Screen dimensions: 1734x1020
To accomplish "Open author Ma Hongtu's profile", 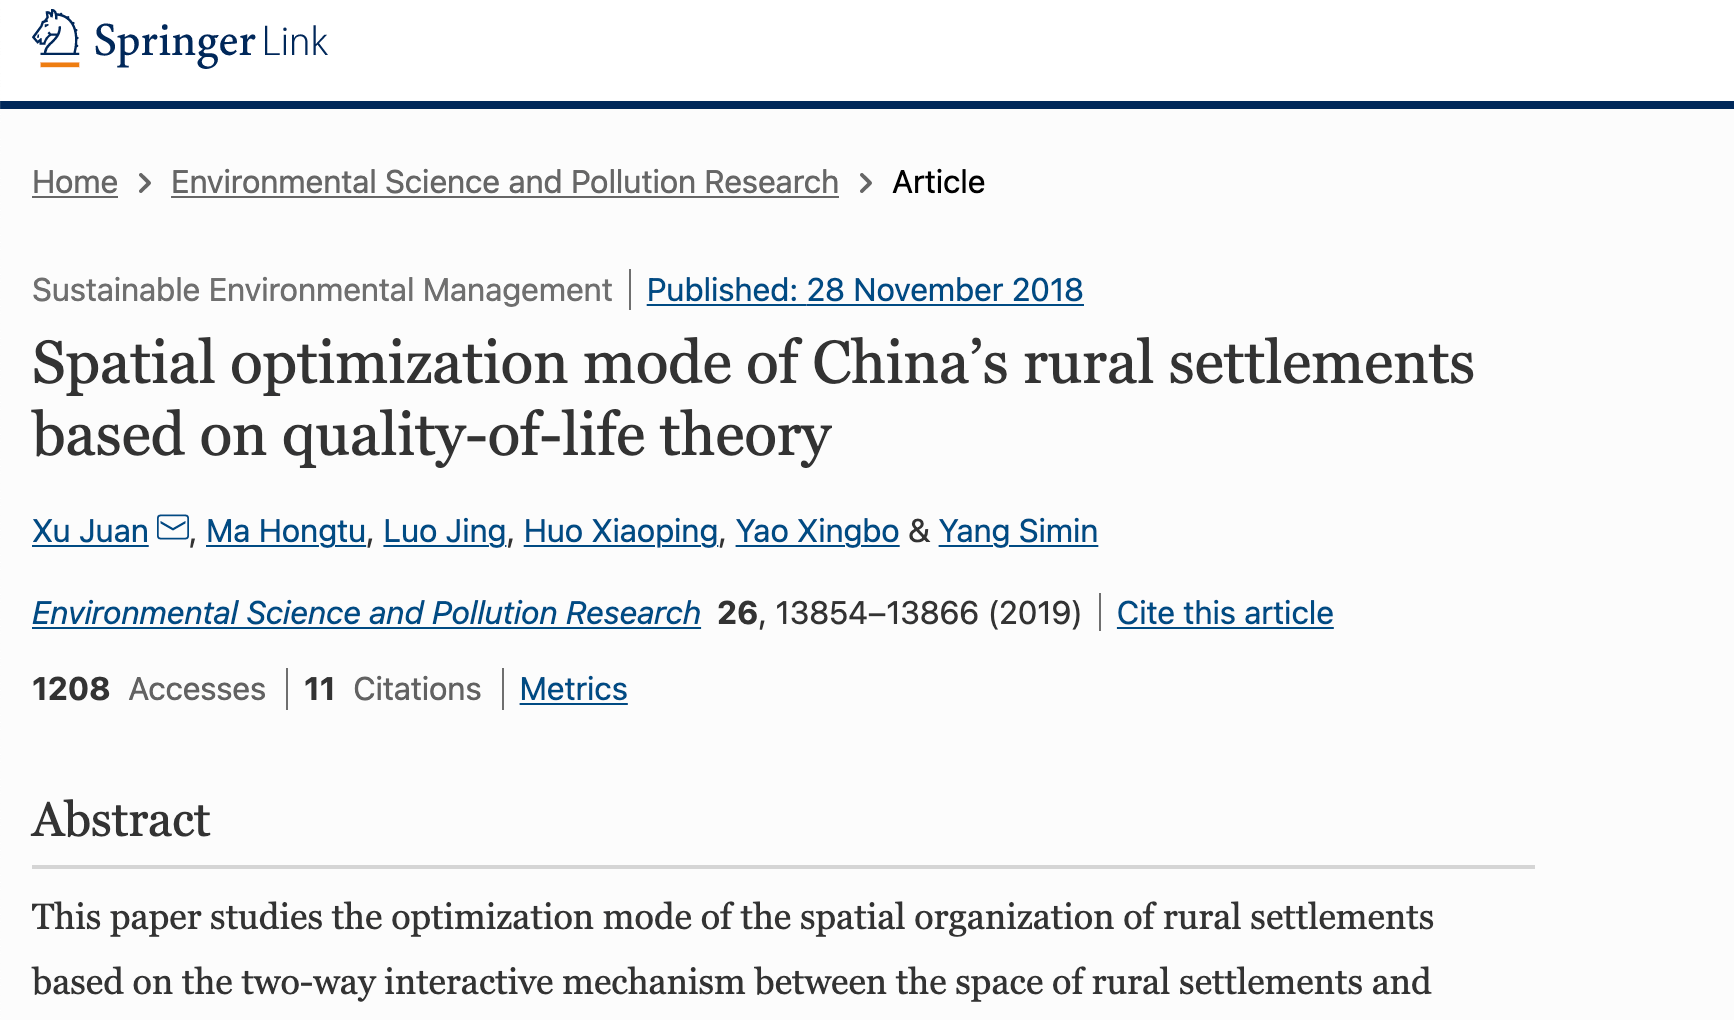I will coord(286,531).
